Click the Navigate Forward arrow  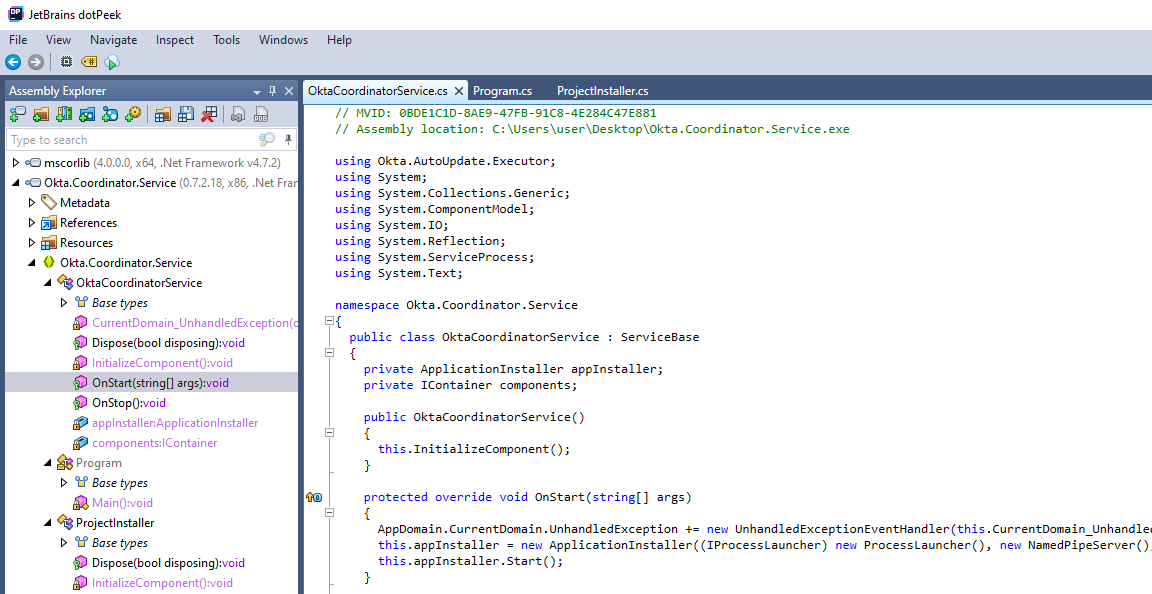[35, 62]
